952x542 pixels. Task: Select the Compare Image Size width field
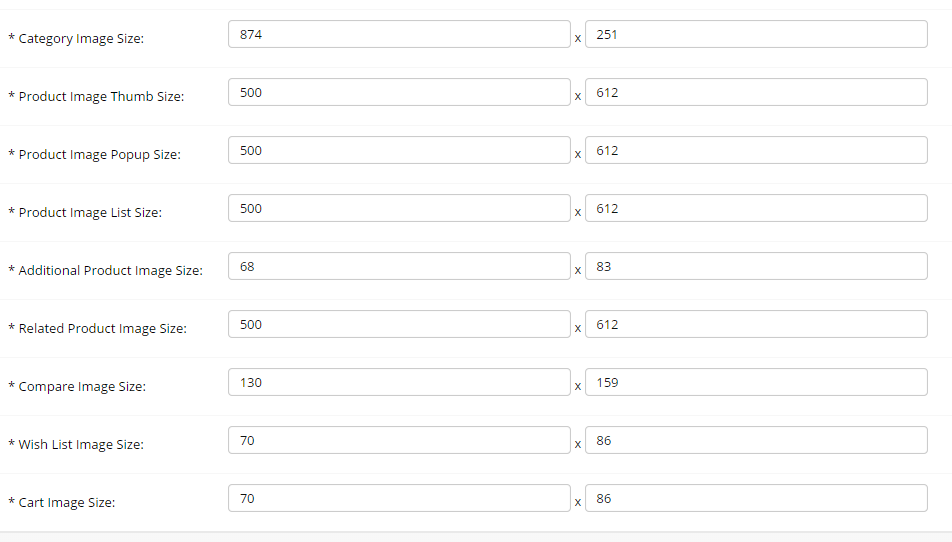pyautogui.click(x=399, y=383)
